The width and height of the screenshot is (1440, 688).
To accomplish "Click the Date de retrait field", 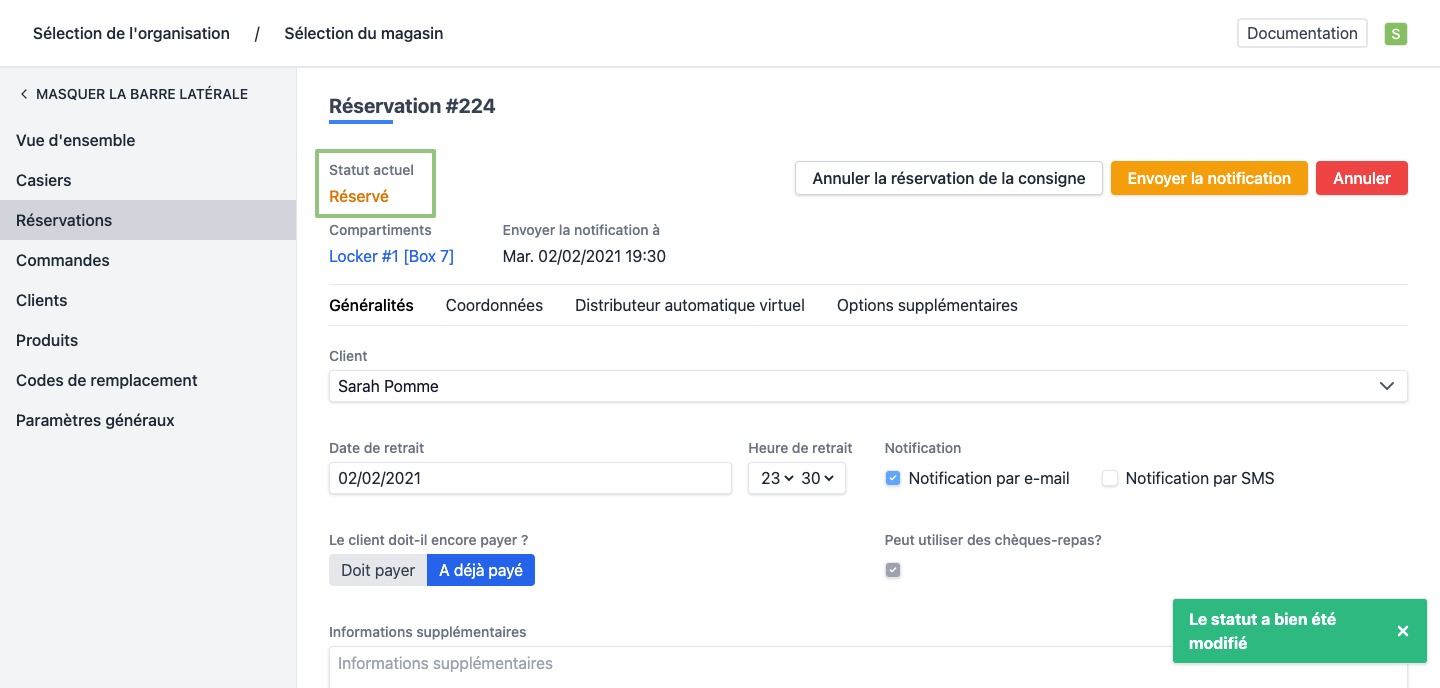I will 529,479.
